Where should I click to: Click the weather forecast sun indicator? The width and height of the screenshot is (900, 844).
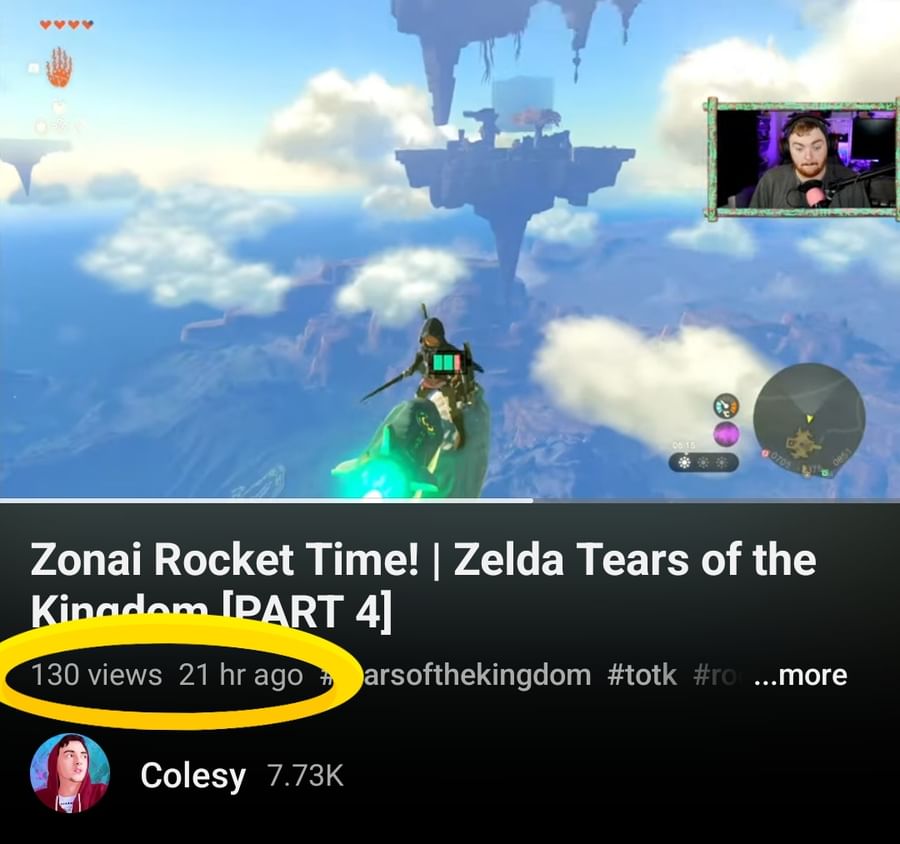(703, 463)
